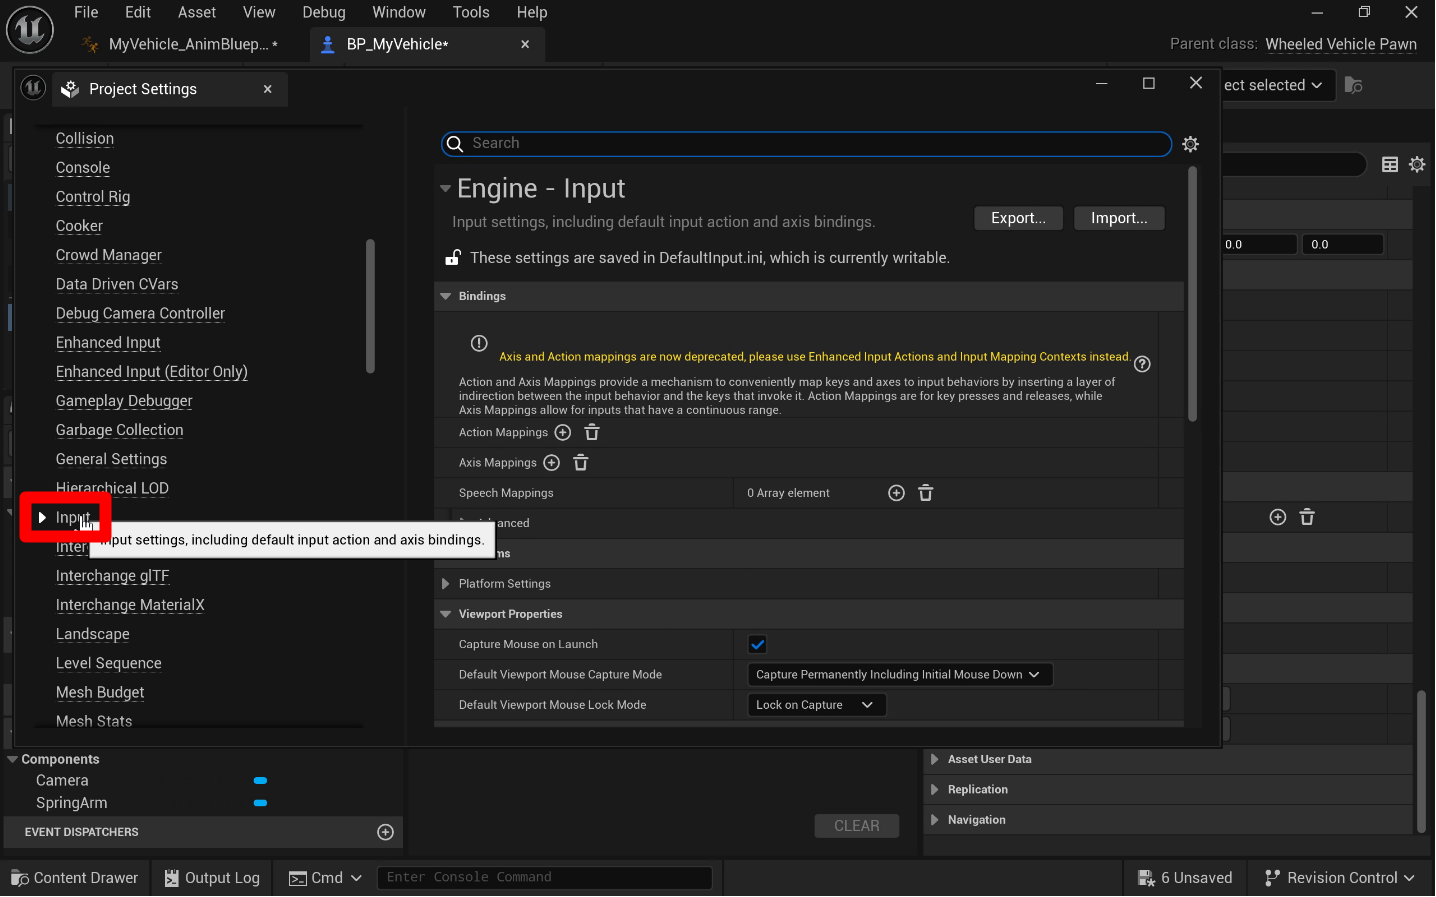Viewport: 1436px width, 897px height.
Task: Open the Edit menu
Action: pyautogui.click(x=138, y=12)
